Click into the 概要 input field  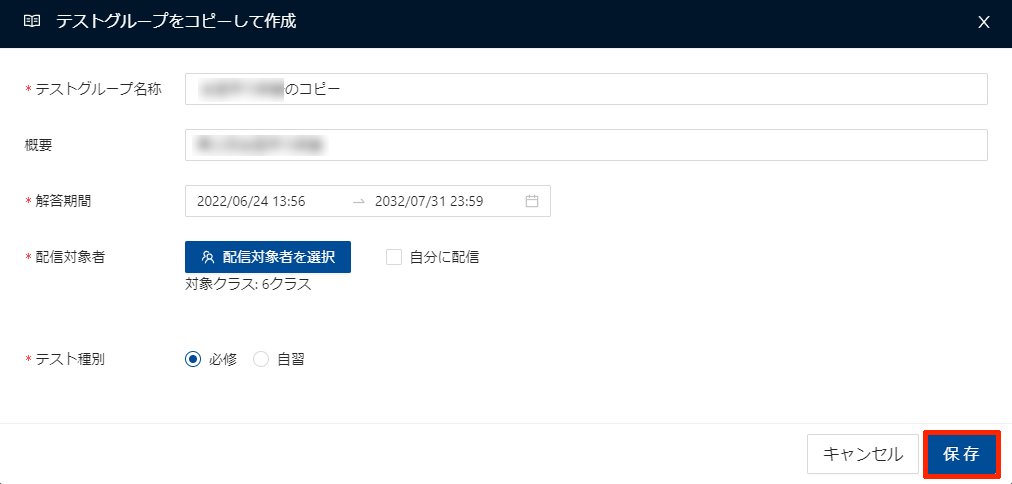click(x=640, y=145)
